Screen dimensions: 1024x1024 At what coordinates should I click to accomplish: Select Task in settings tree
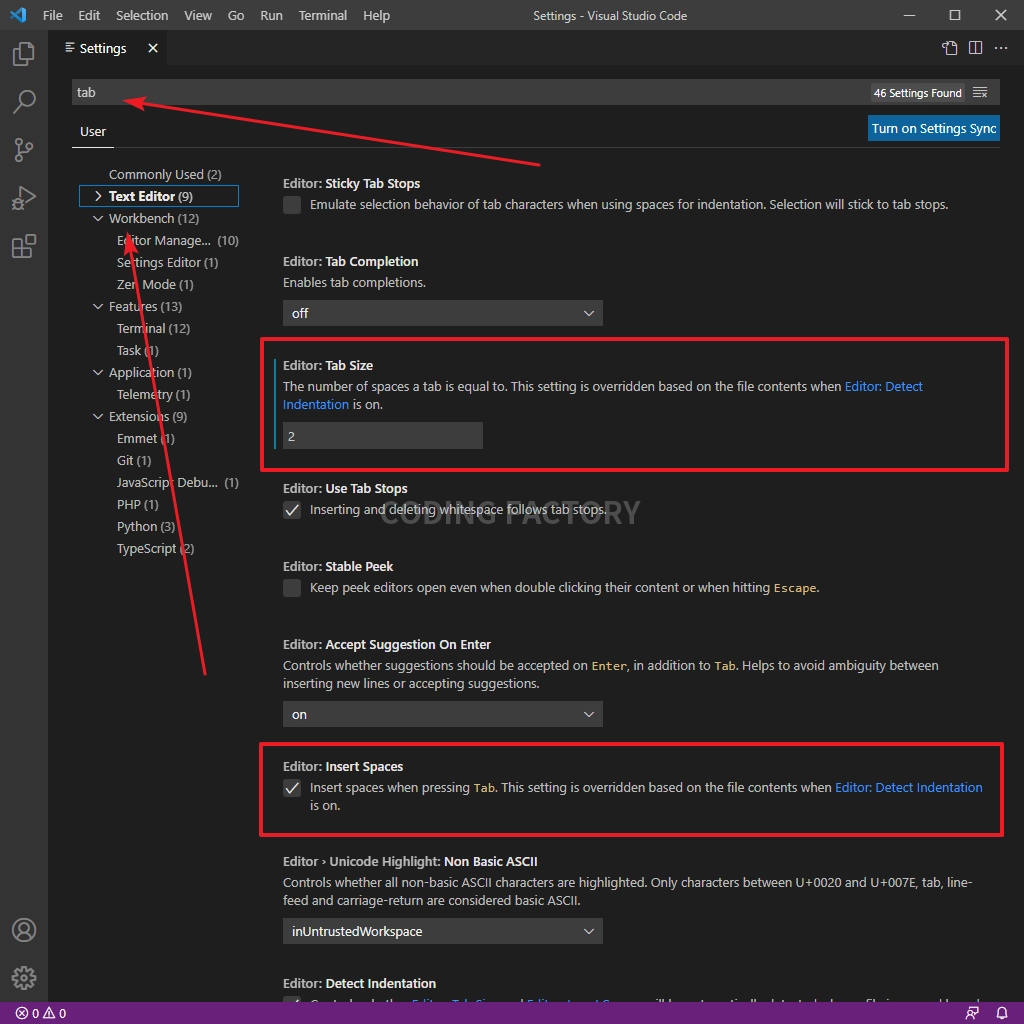point(138,351)
